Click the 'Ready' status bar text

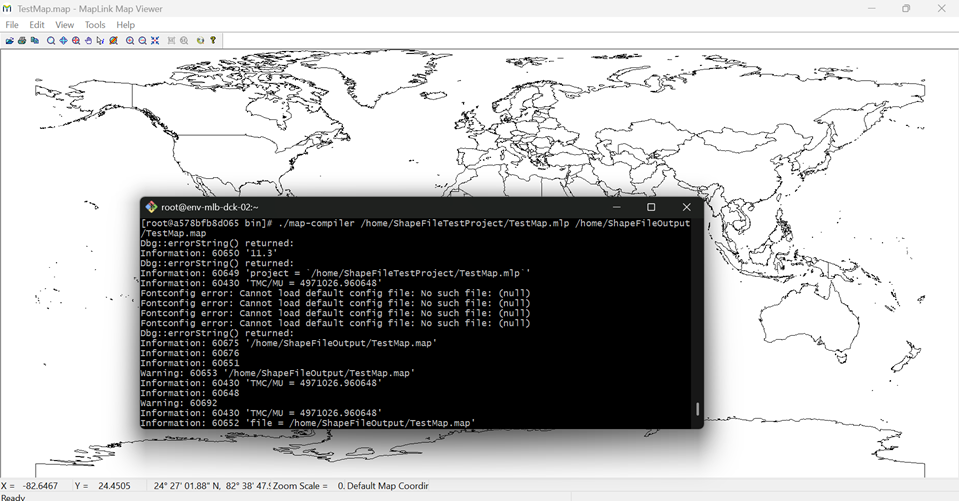click(x=13, y=497)
